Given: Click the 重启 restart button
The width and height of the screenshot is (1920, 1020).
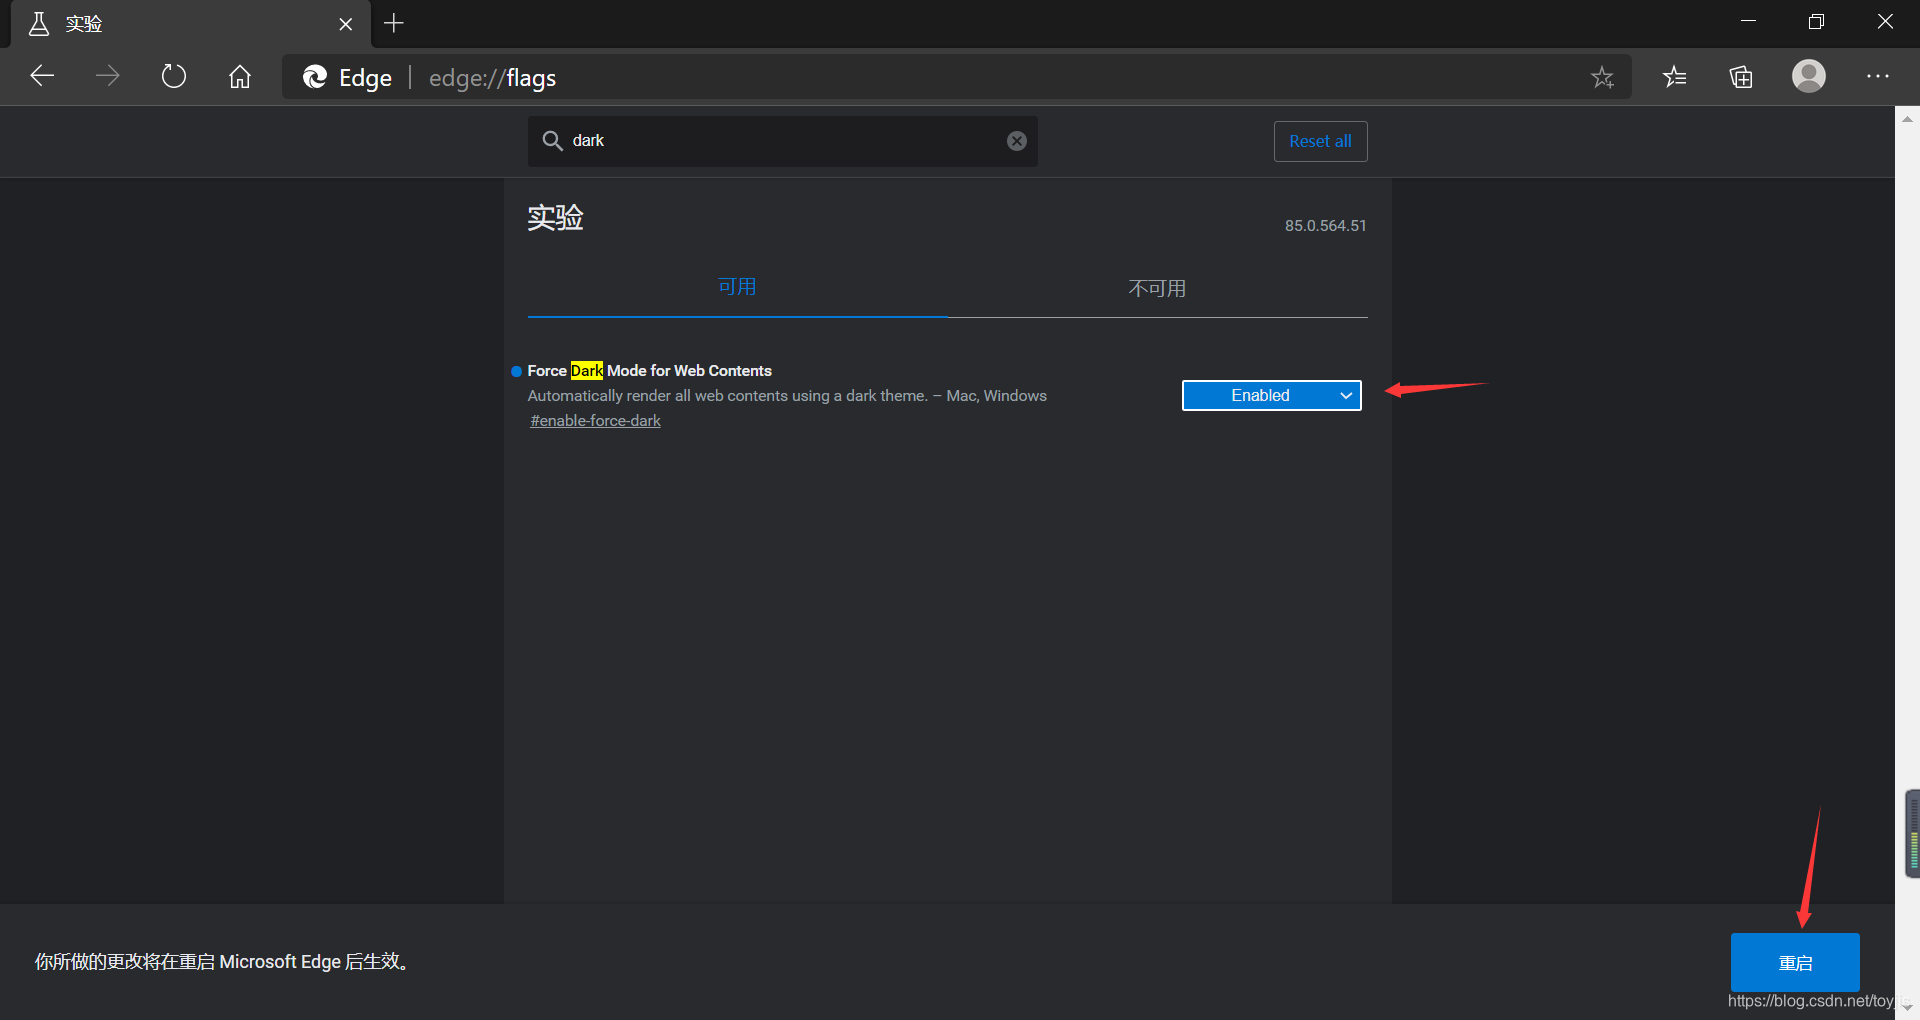Looking at the screenshot, I should [x=1795, y=962].
